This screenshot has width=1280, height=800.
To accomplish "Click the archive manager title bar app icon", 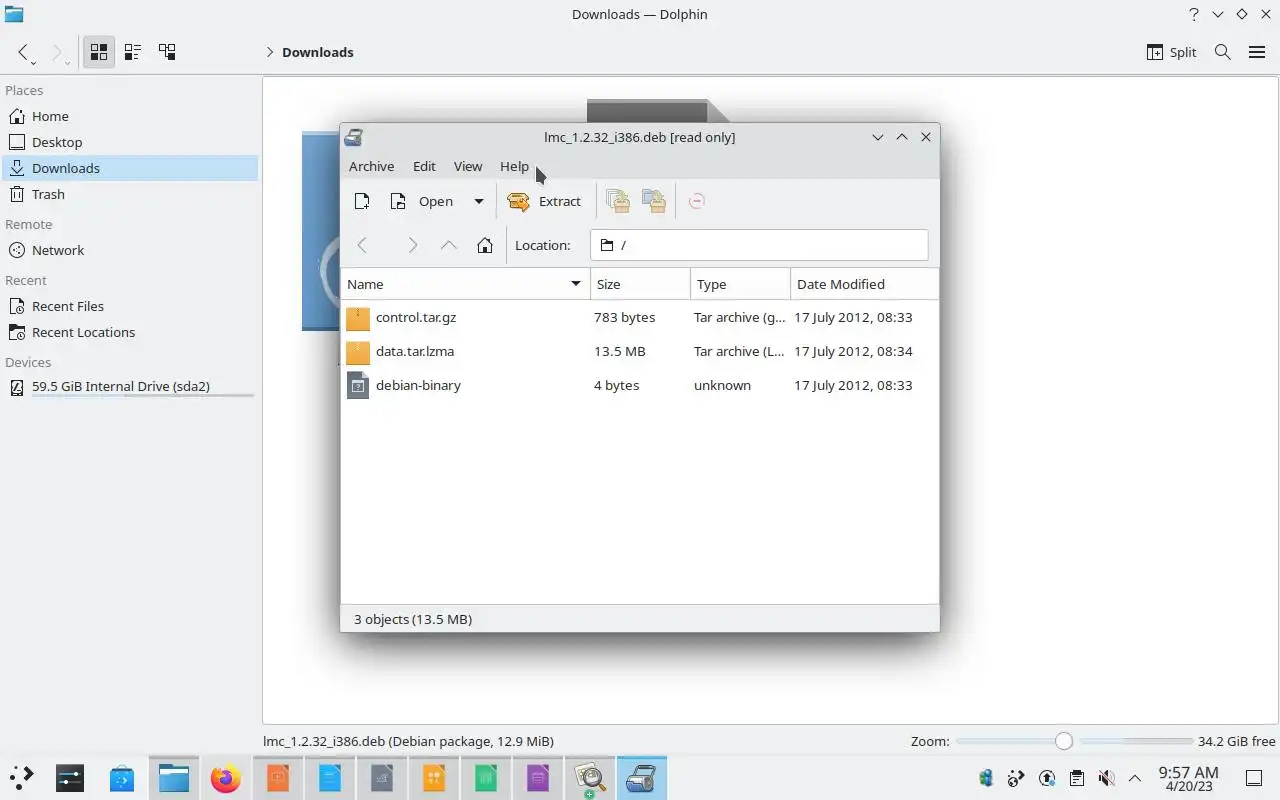I will point(354,137).
